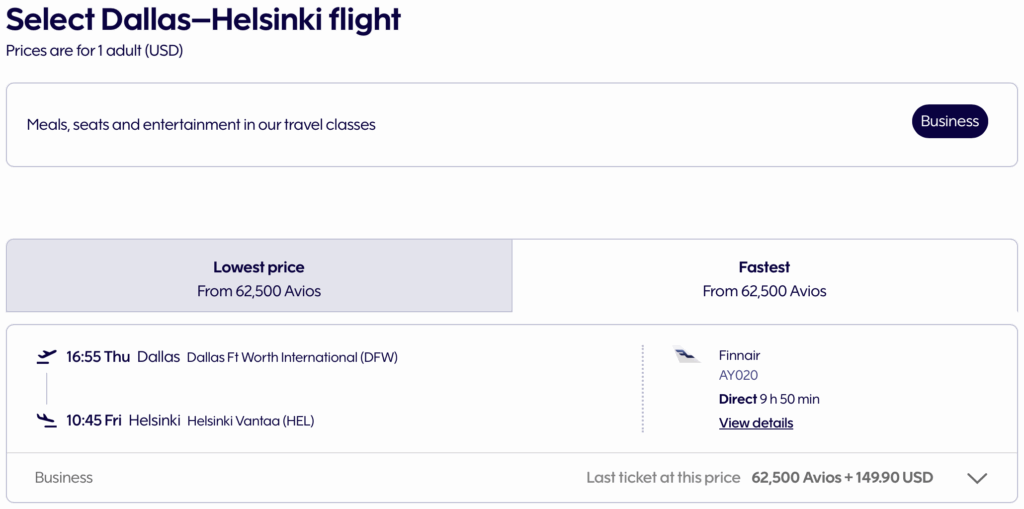
Task: Click the Last ticket at this price notice
Action: coord(663,478)
